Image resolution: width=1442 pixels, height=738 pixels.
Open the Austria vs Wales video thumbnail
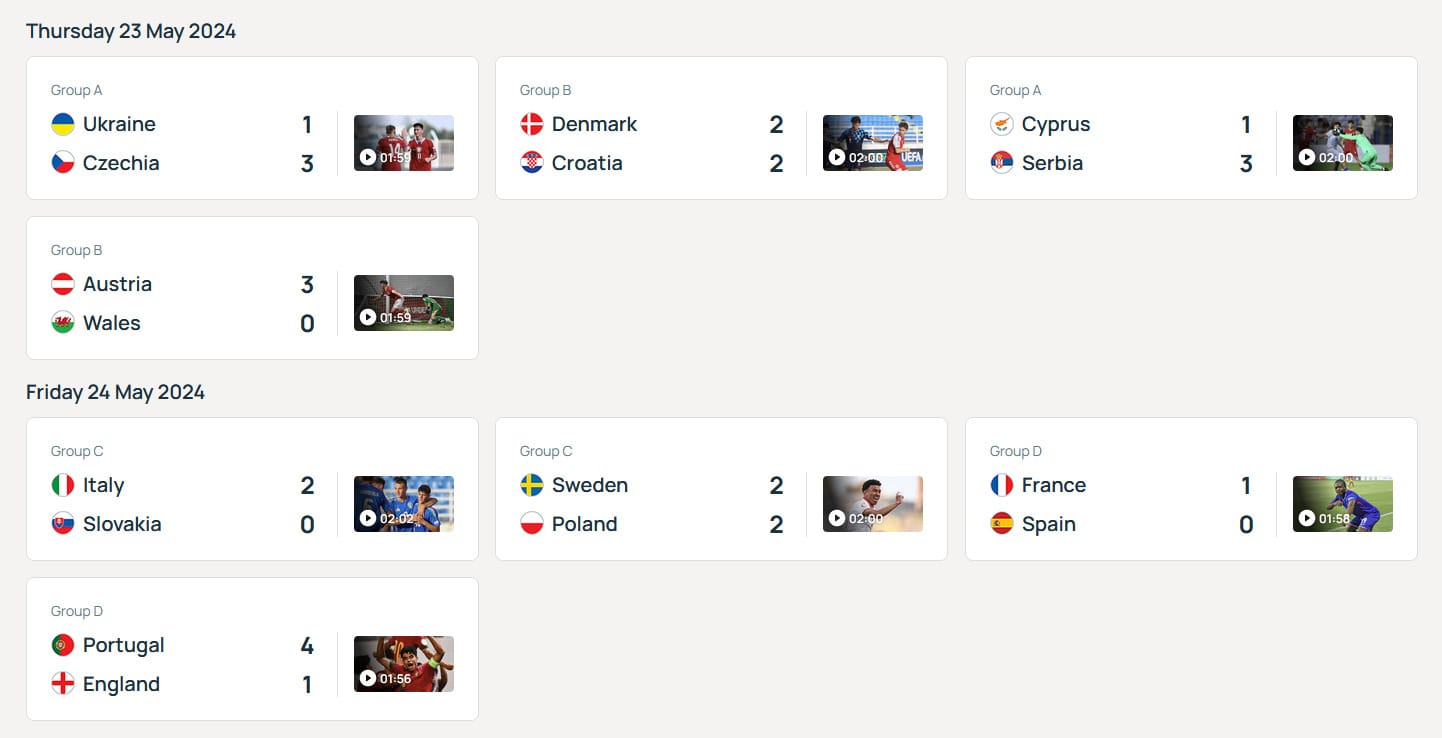tap(403, 303)
